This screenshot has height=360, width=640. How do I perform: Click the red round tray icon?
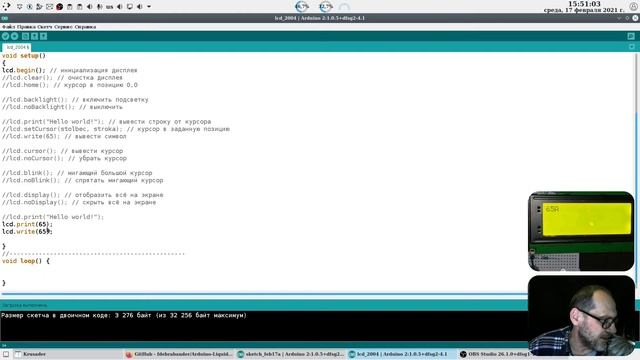(x=60, y=7)
